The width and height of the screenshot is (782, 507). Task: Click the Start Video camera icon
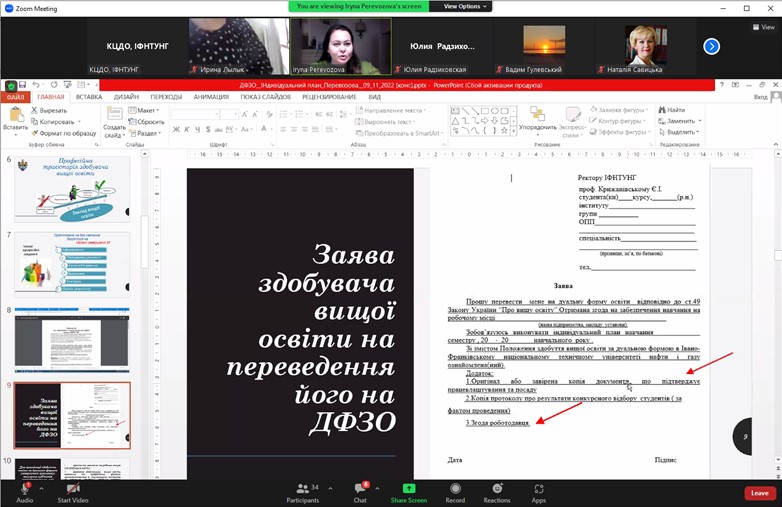[x=72, y=488]
